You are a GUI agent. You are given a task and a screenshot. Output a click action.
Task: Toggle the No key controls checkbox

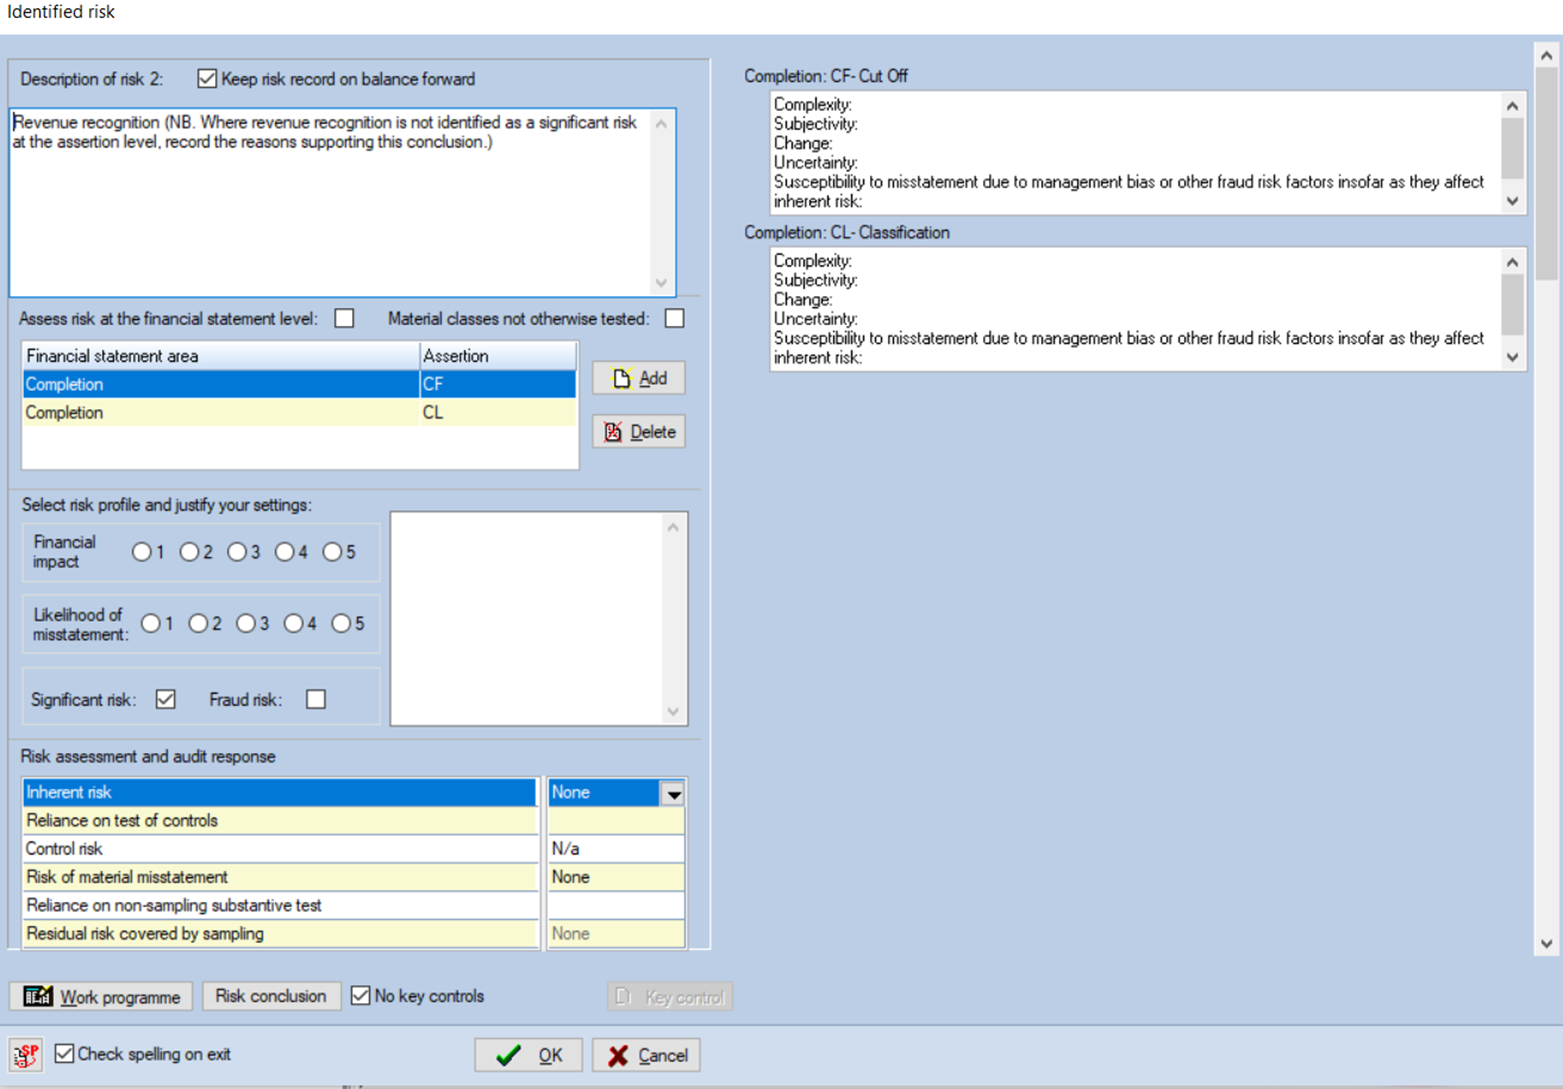point(361,996)
